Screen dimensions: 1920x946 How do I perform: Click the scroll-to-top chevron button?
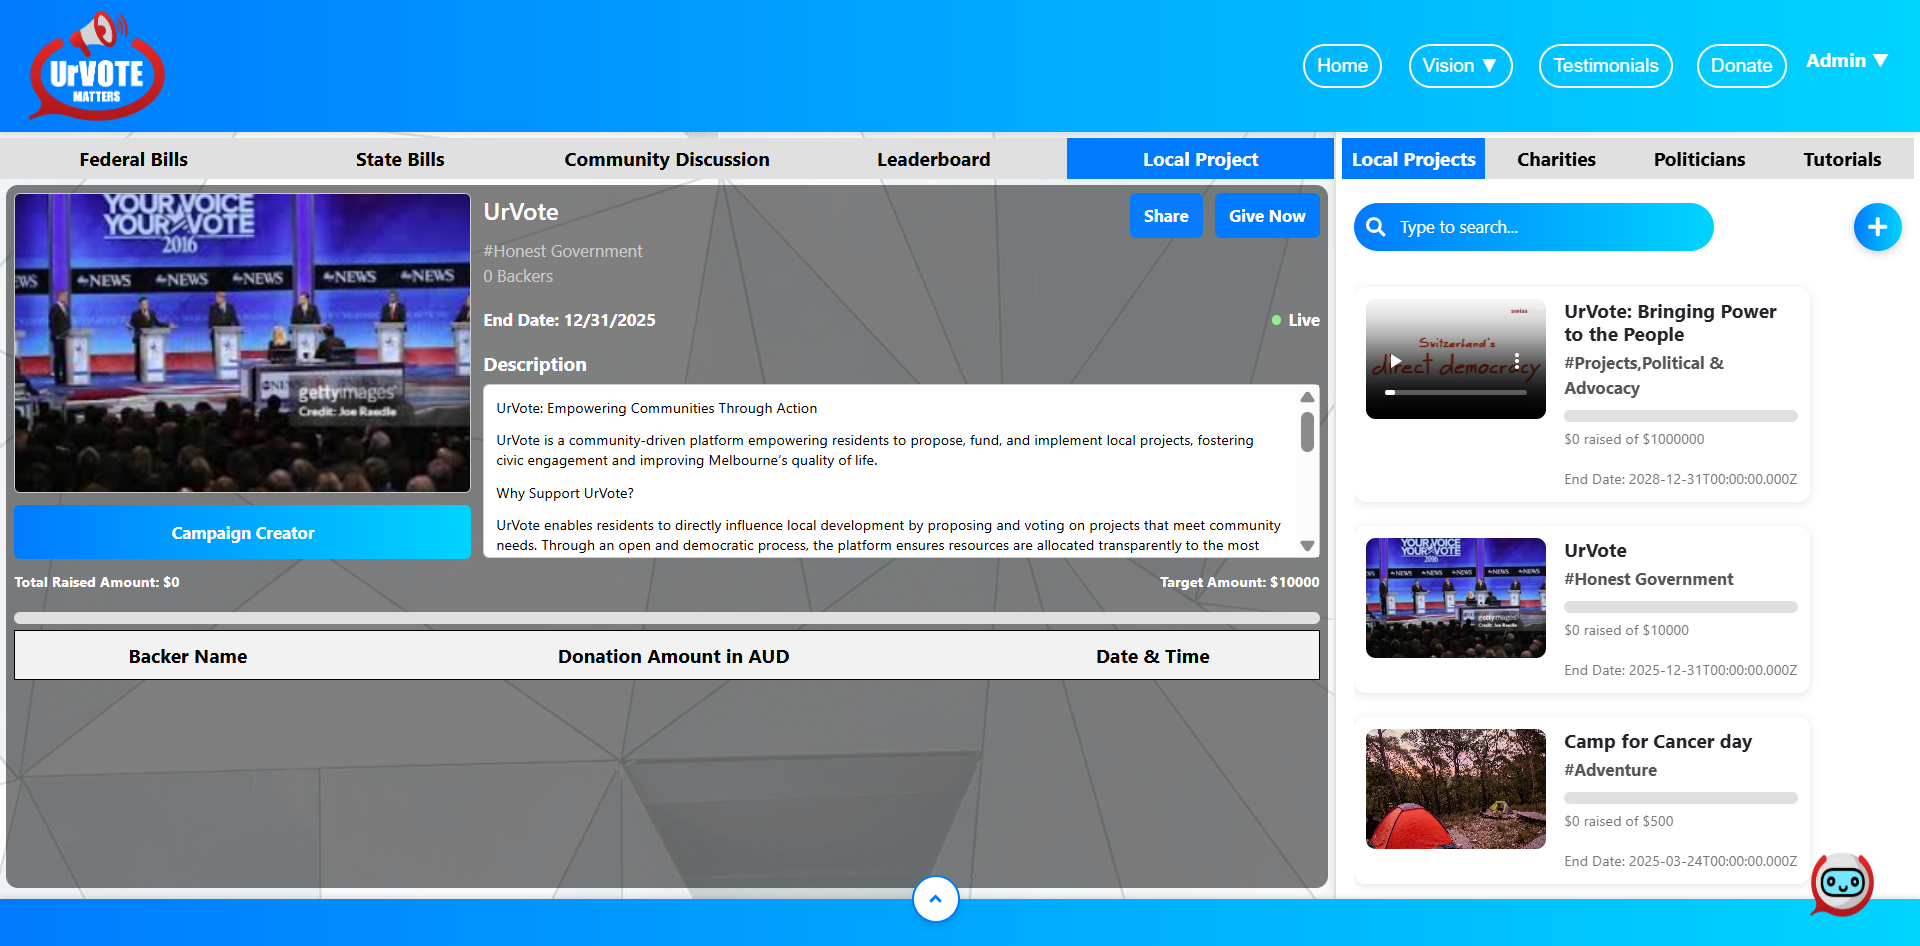point(935,899)
